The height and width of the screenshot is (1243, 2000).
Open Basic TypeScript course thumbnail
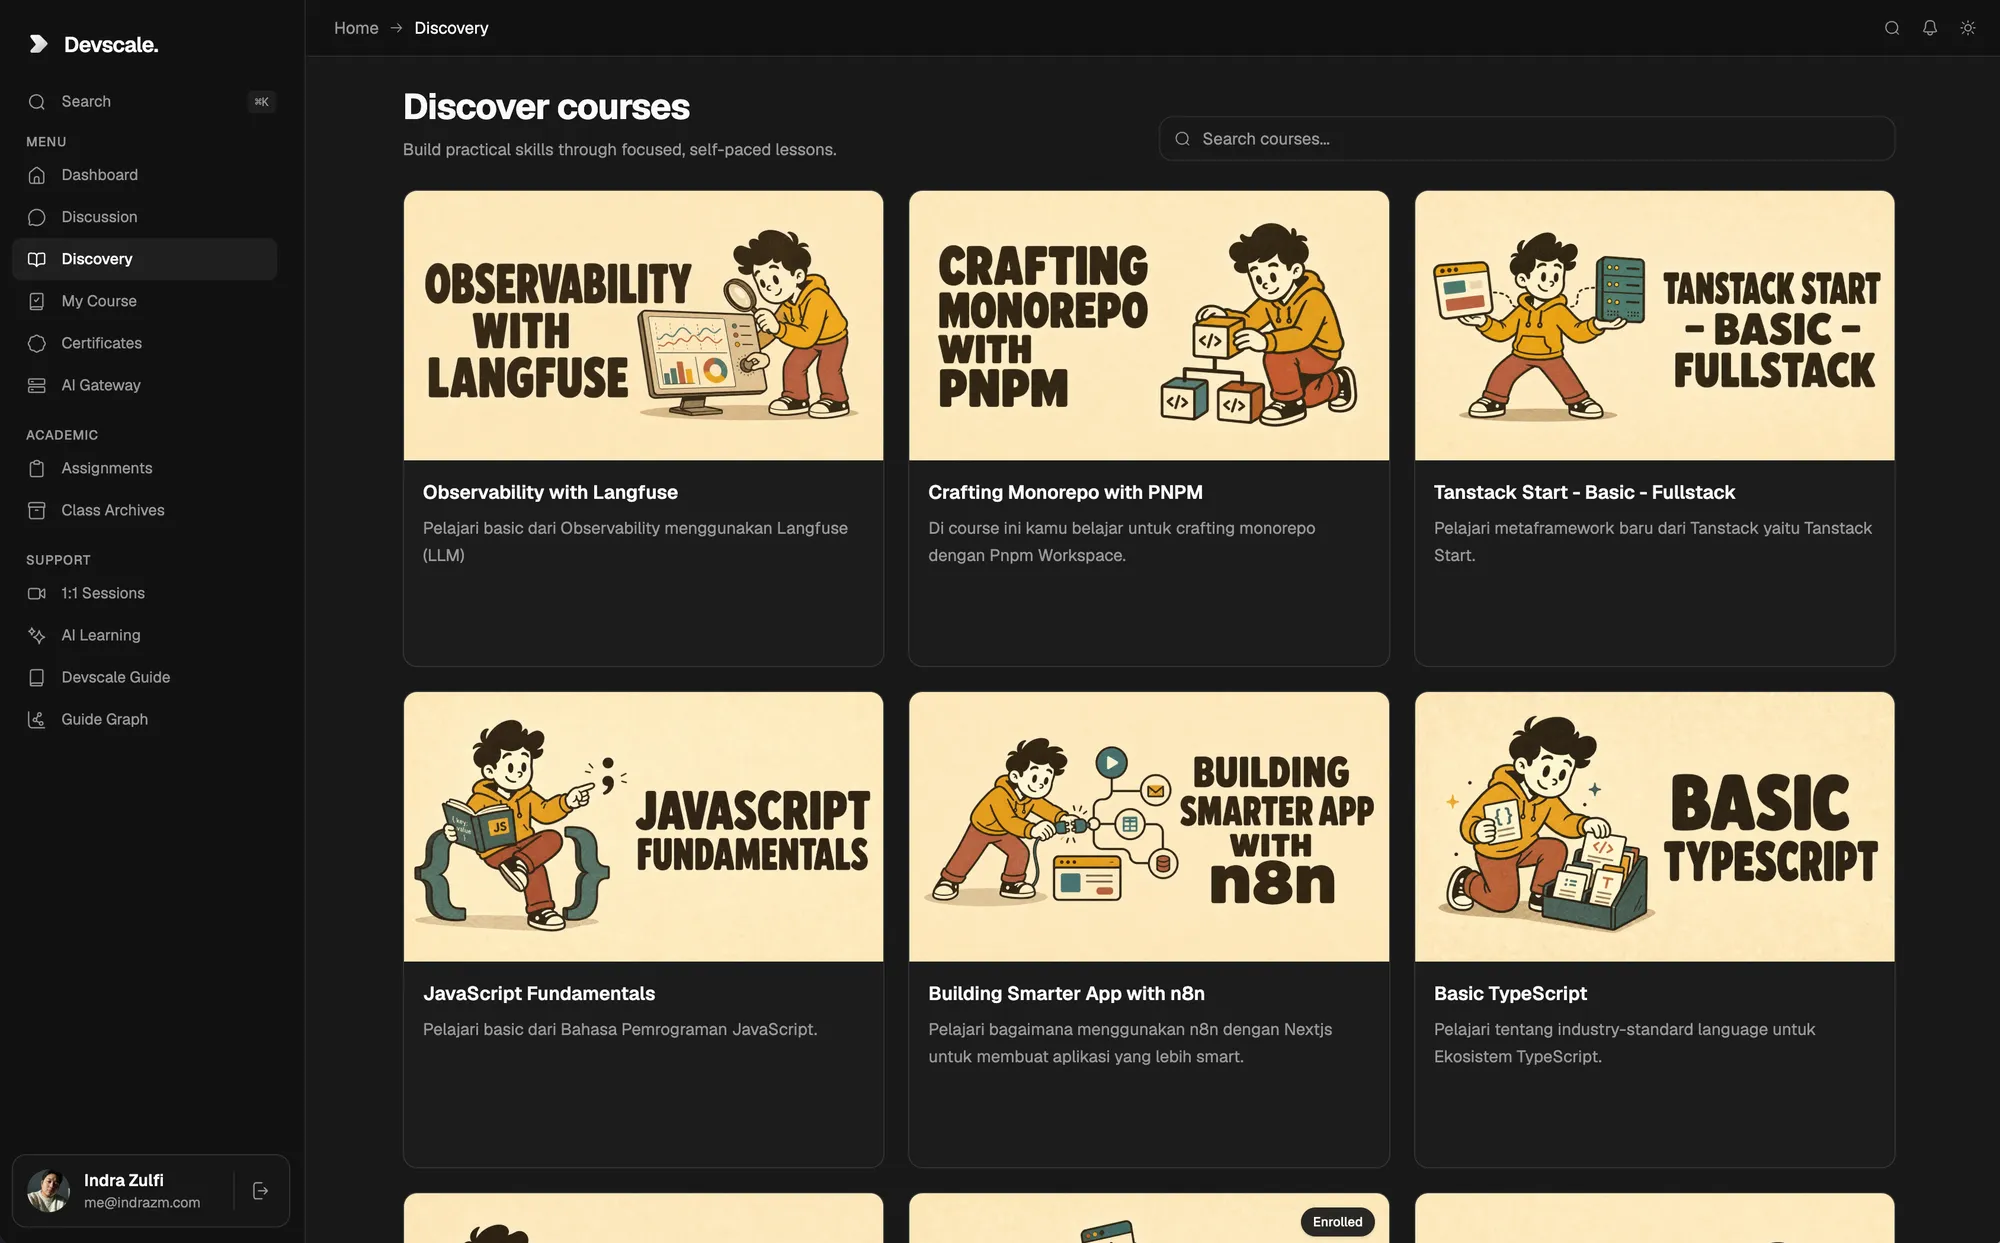coord(1654,827)
